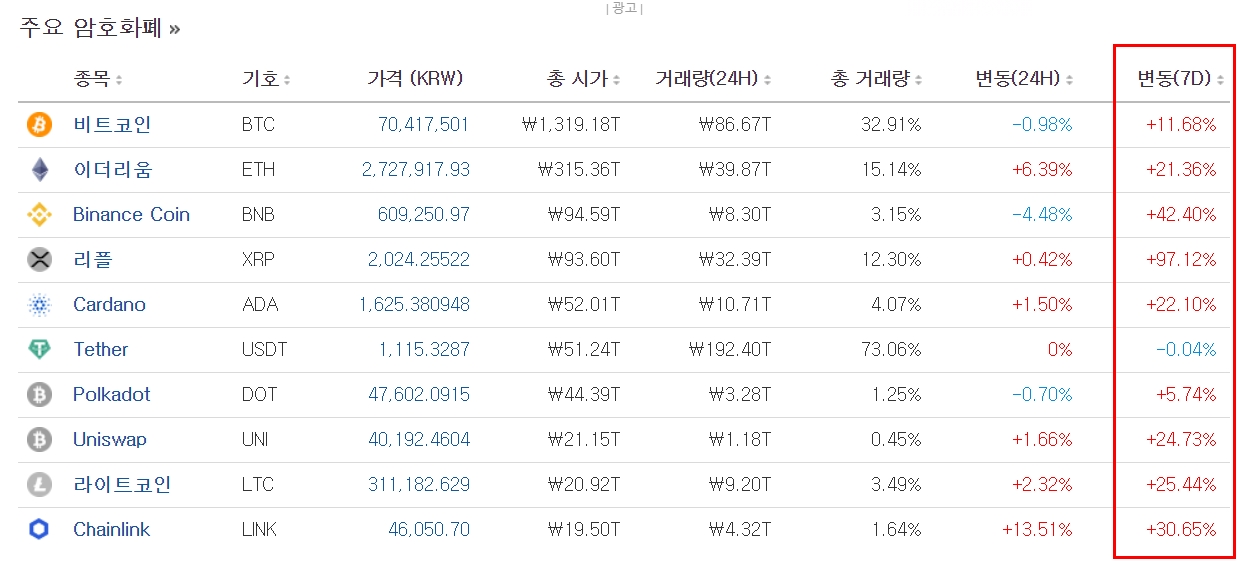Sort table by 거래량(24H) column
1238x565 pixels.
tap(713, 79)
